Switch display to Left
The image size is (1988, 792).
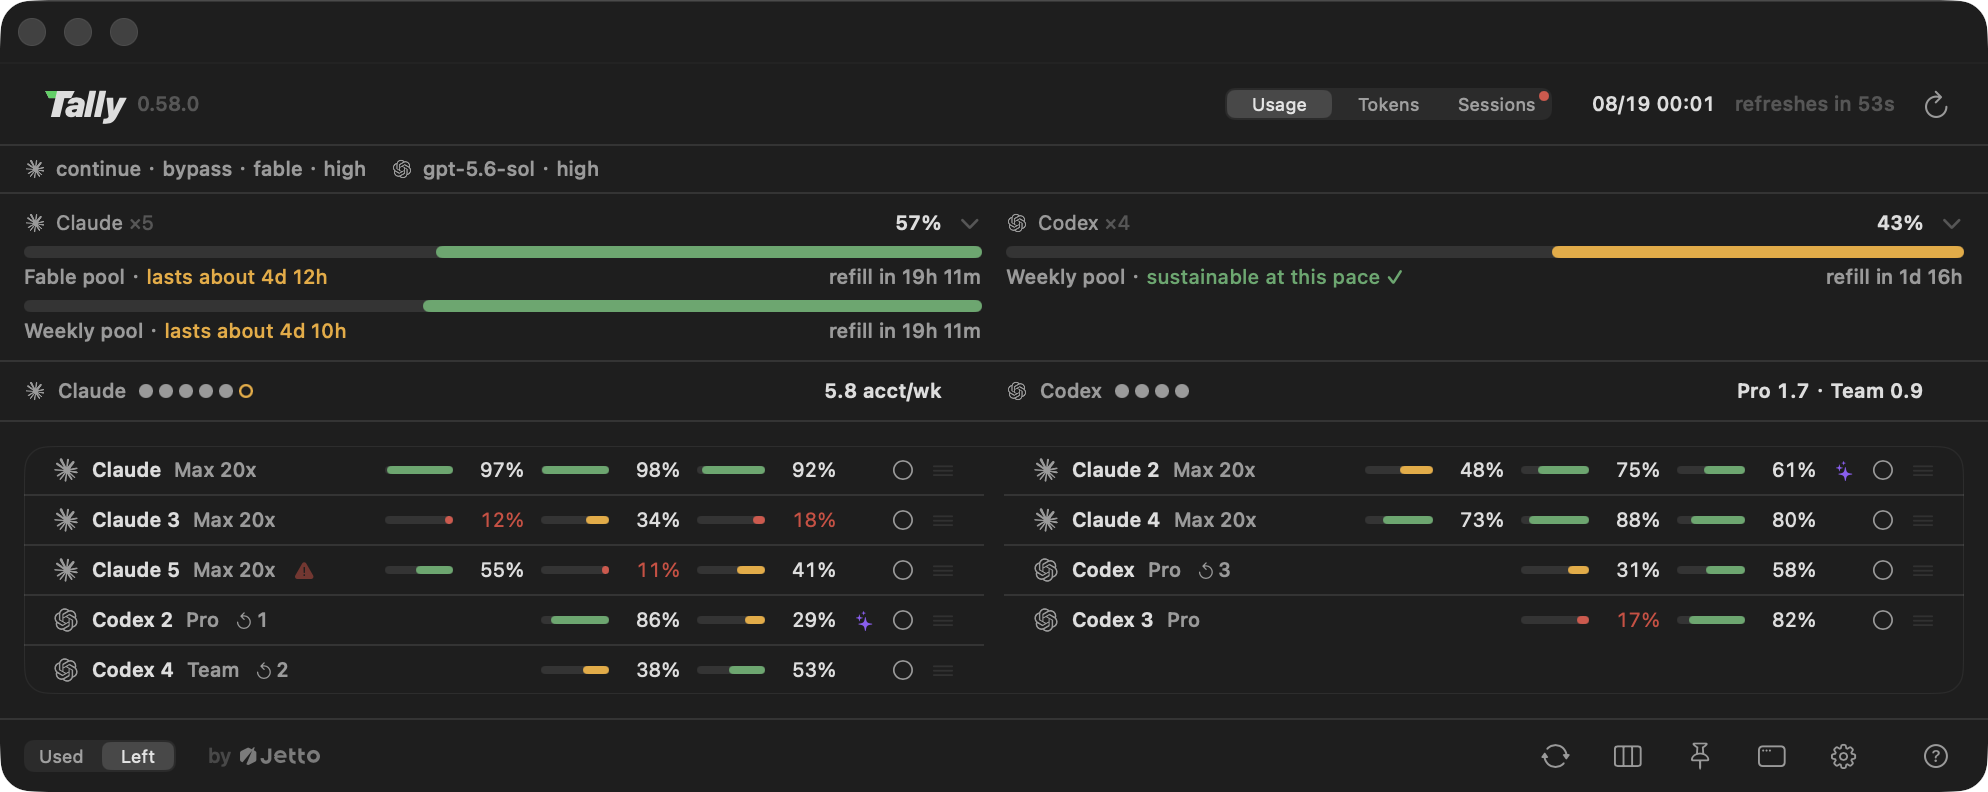coord(138,756)
